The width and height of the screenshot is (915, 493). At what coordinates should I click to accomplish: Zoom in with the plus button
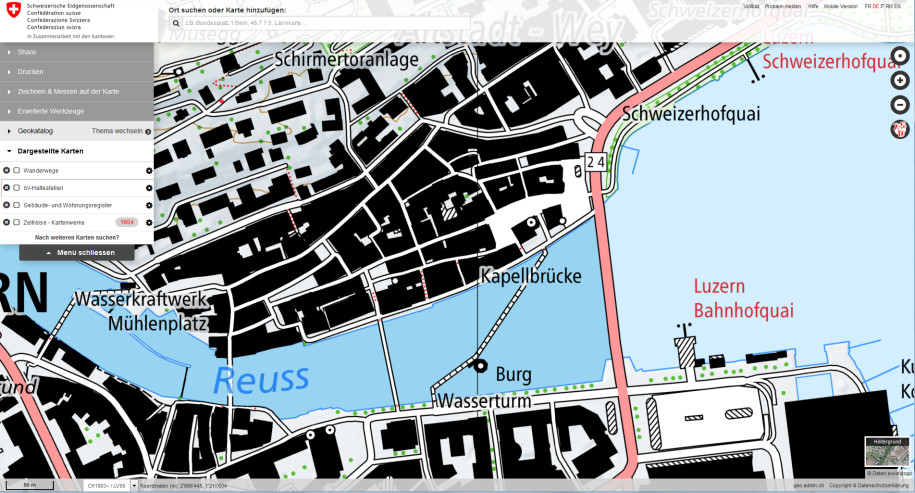click(899, 81)
